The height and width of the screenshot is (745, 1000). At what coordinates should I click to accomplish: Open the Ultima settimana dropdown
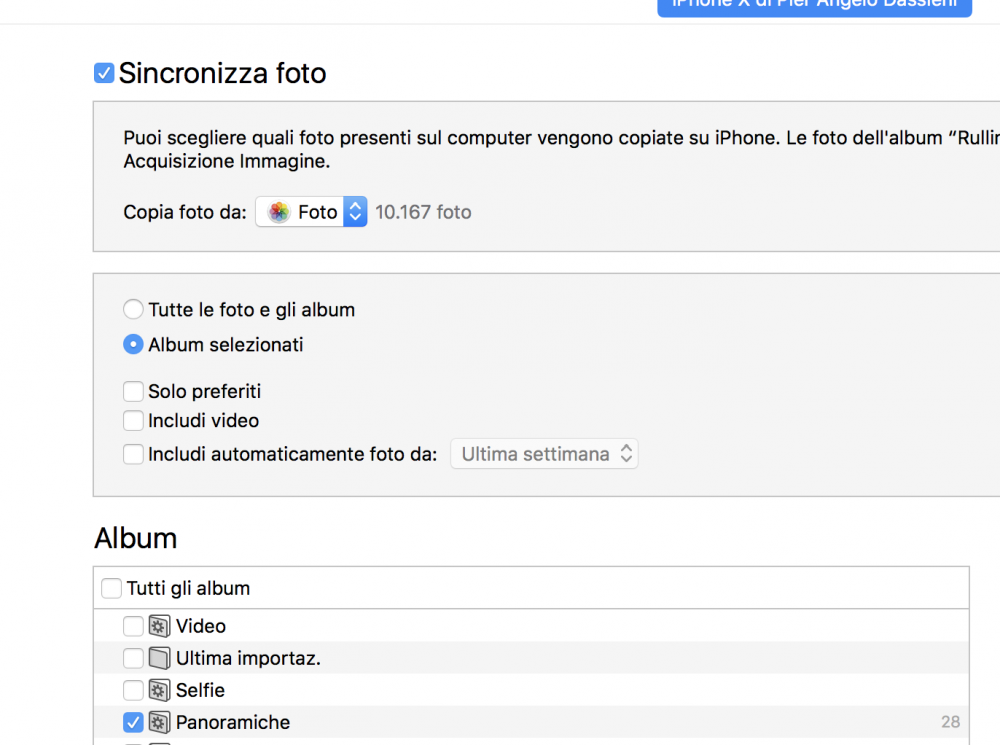(544, 454)
